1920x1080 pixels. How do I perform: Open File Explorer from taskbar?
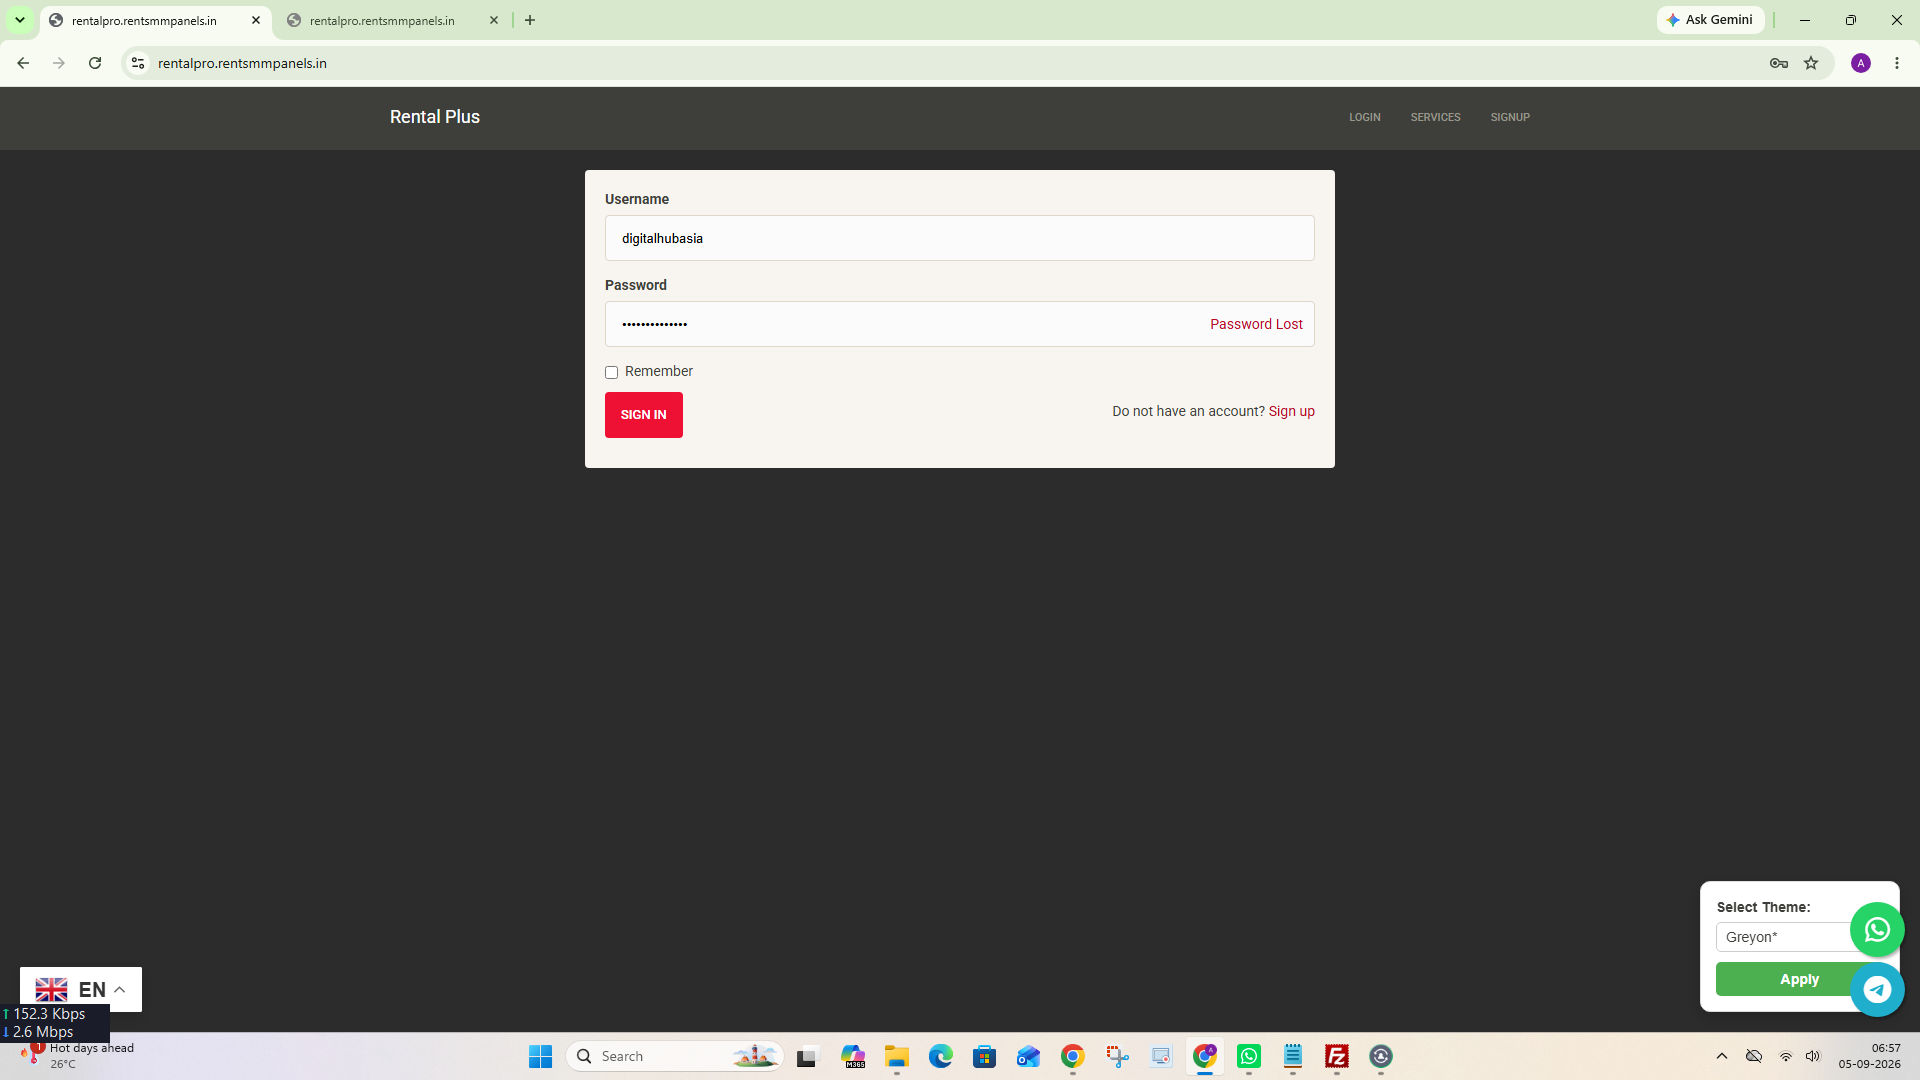point(897,1056)
